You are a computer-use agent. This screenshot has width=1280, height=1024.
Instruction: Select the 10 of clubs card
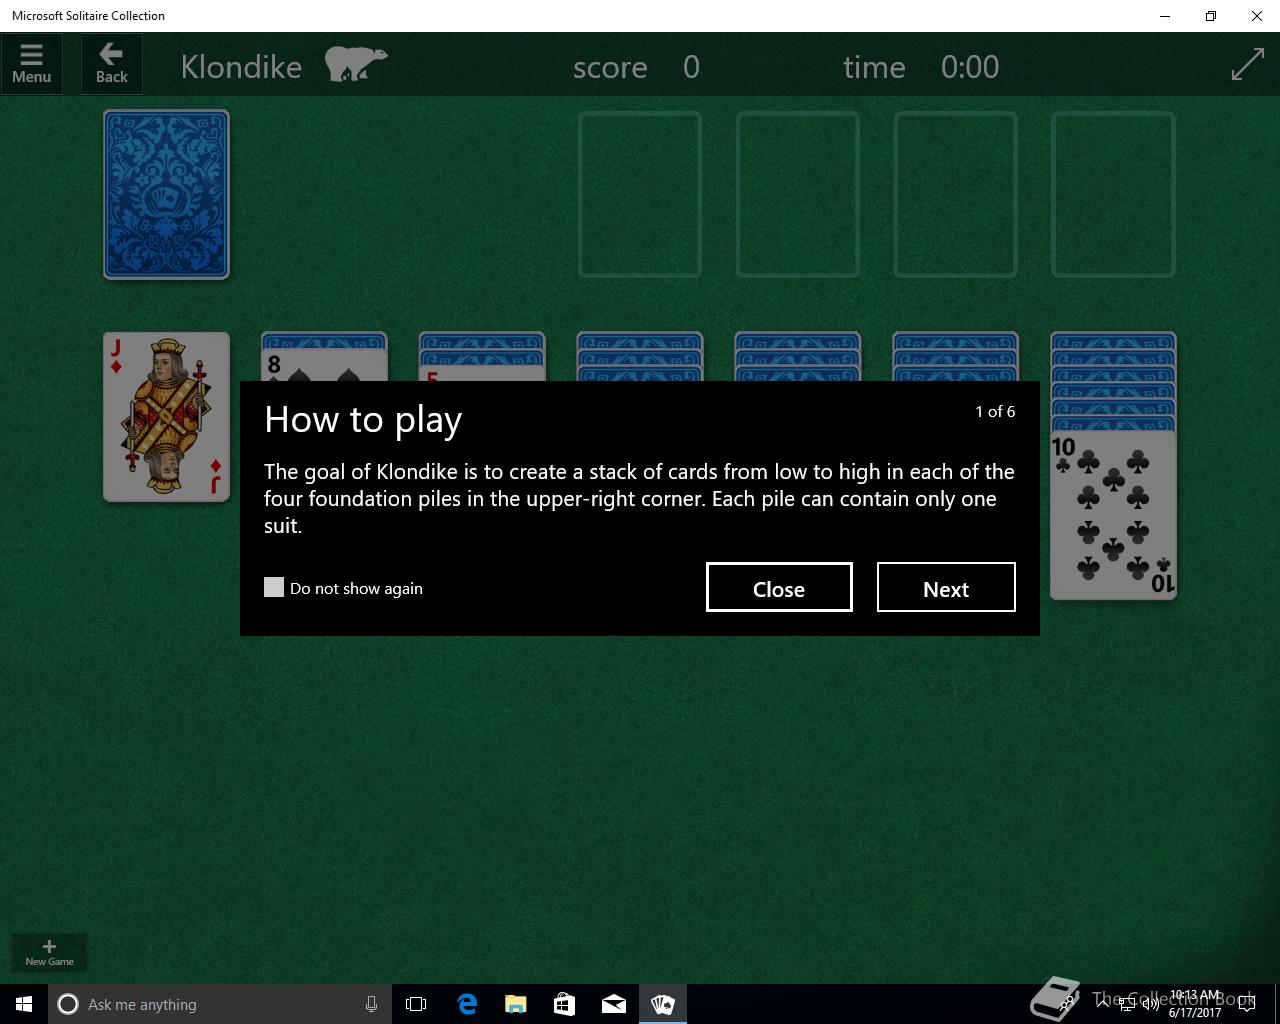[x=1113, y=515]
